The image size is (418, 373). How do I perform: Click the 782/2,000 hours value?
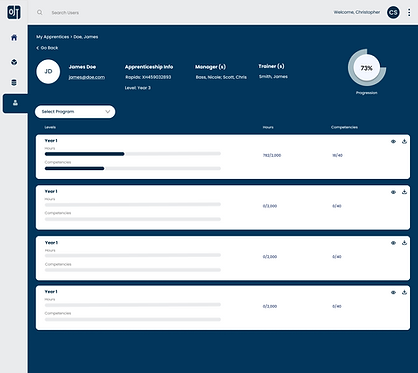[x=272, y=155]
